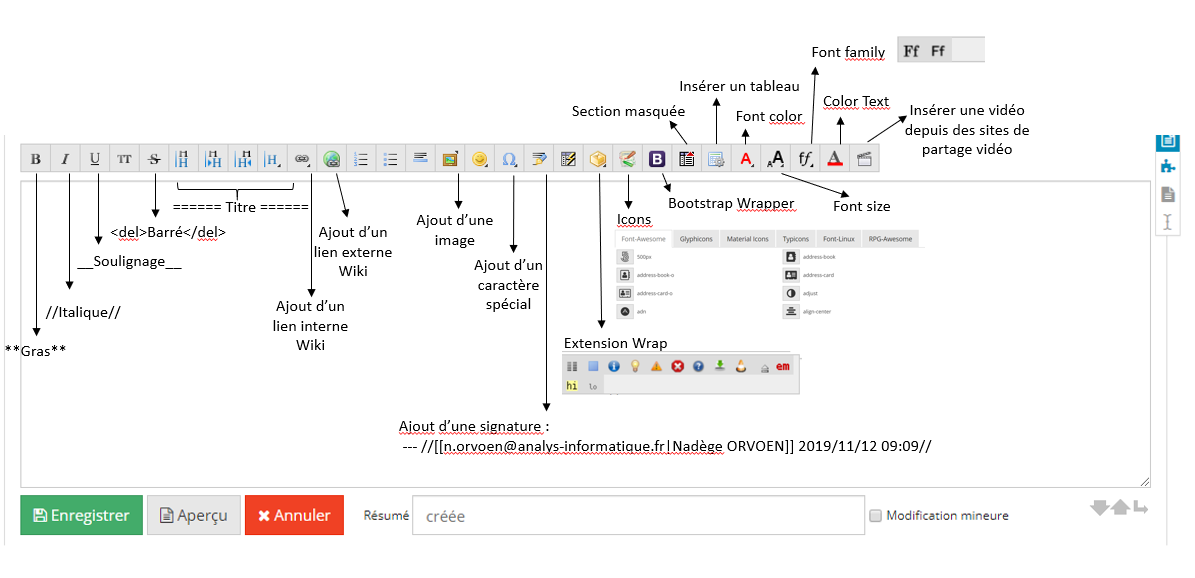The width and height of the screenshot is (1195, 578).
Task: Select the Material Icons tab
Action: click(748, 240)
